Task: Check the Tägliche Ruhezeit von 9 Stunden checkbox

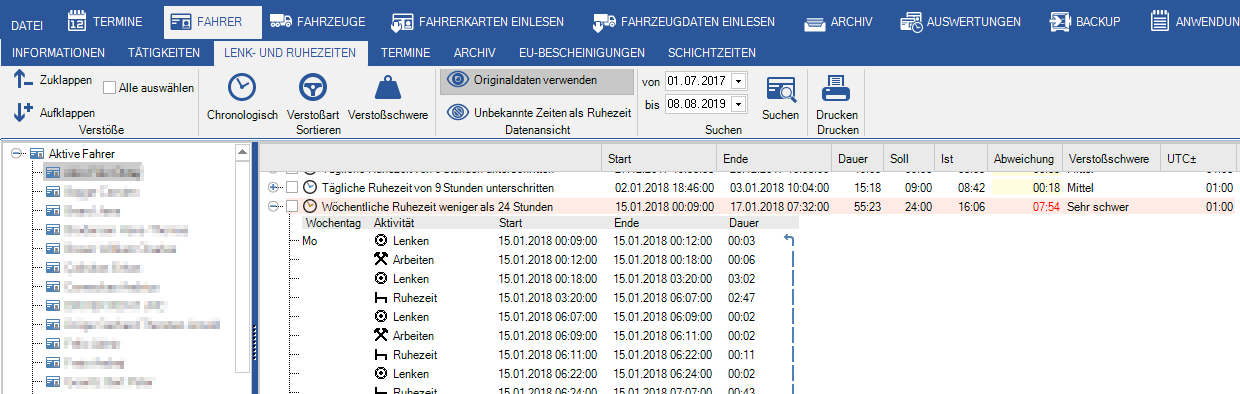Action: click(292, 188)
